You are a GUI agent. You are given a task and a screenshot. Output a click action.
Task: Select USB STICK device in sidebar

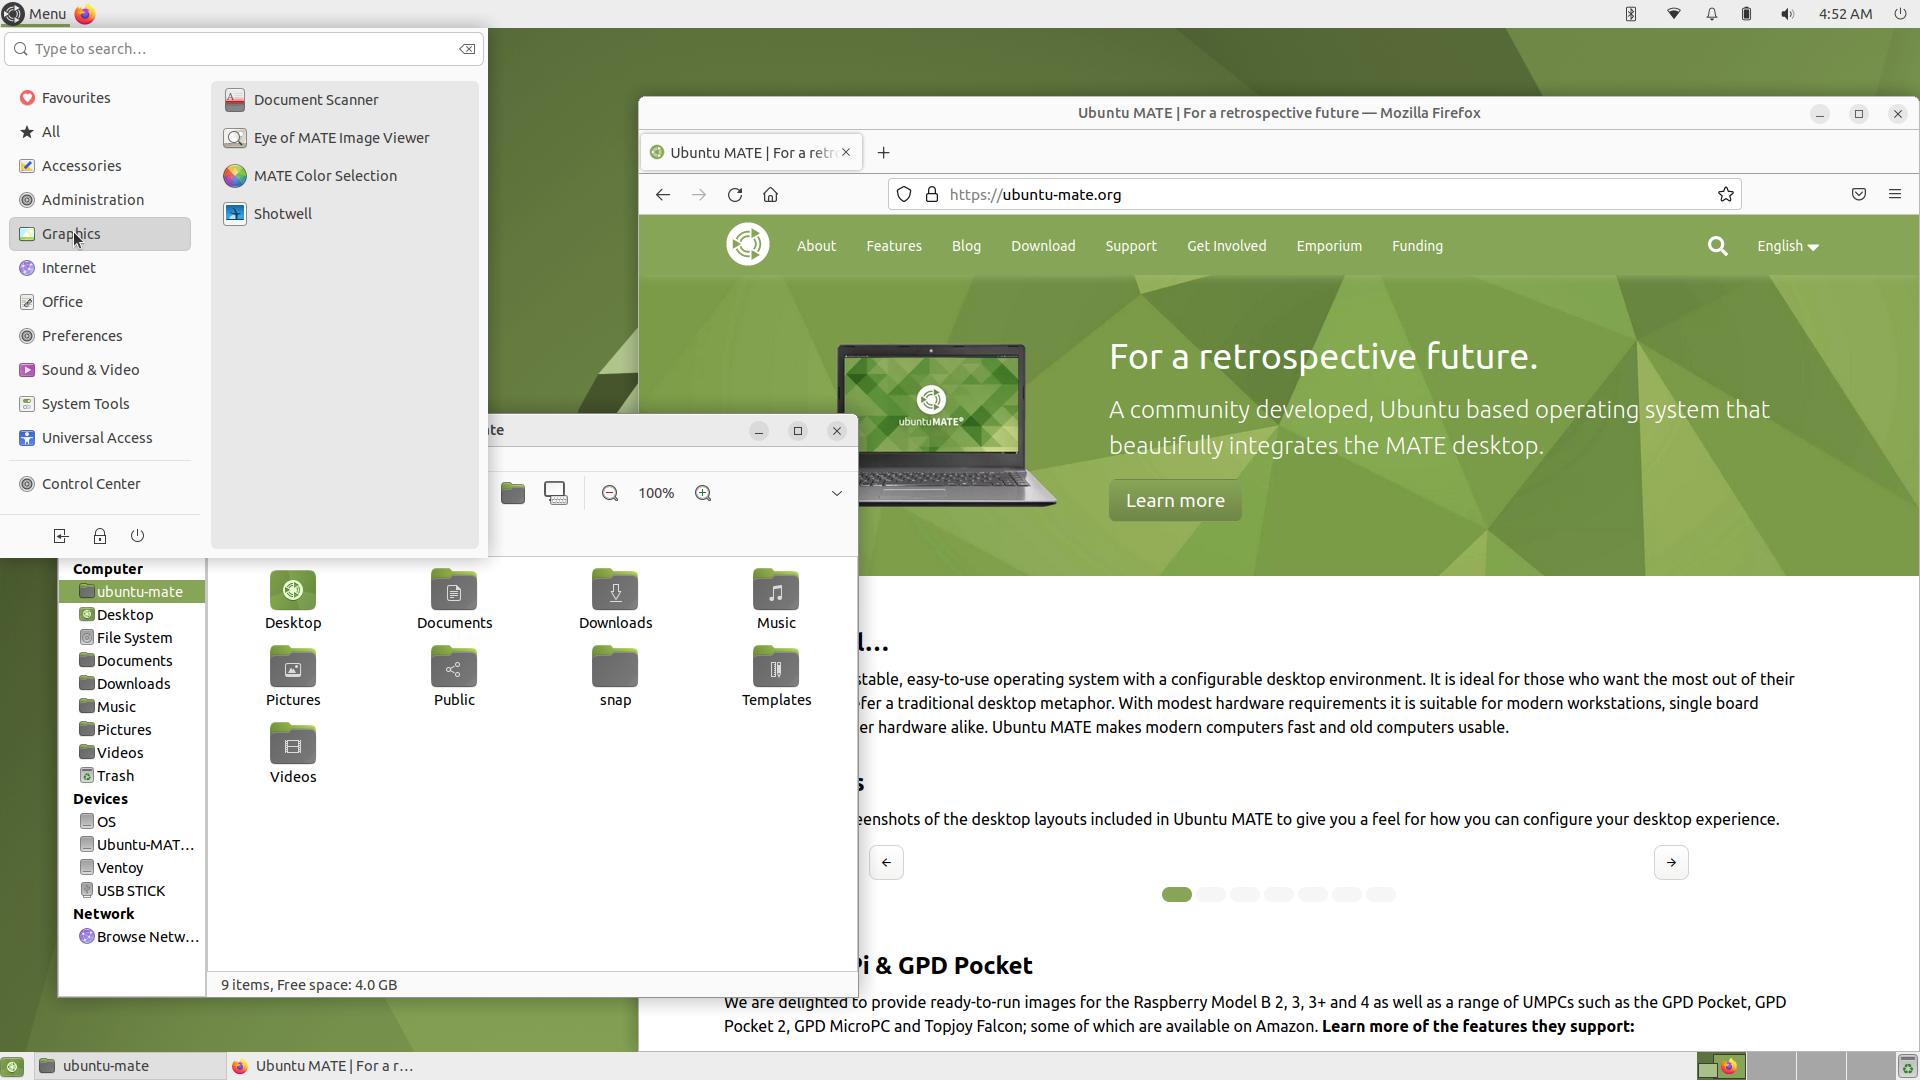(132, 891)
